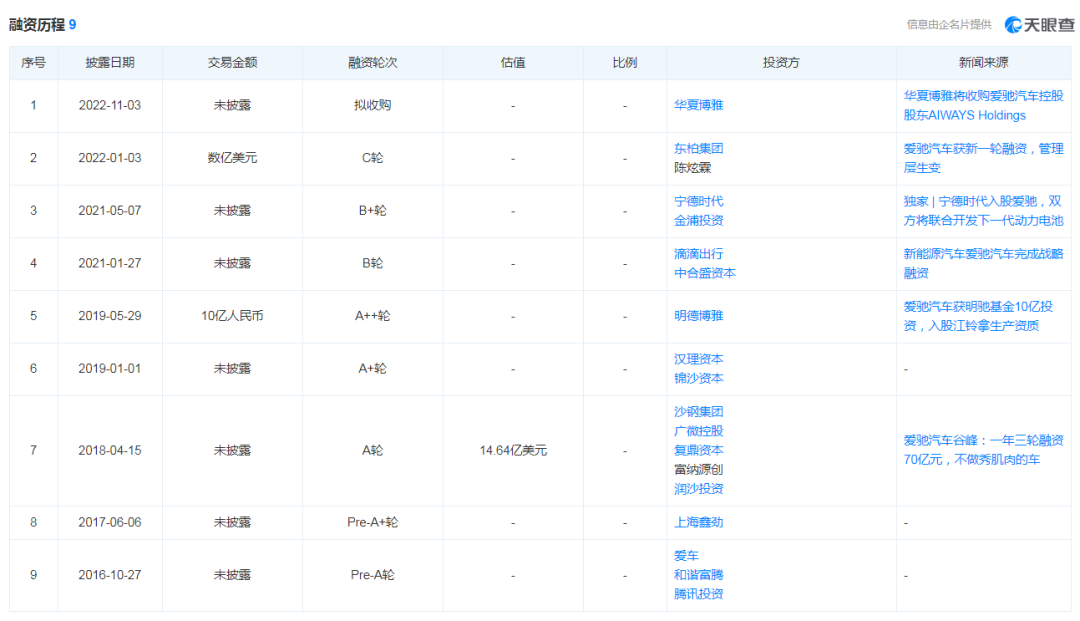1080x621 pixels.
Task: Click the 估值 column header
Action: click(512, 63)
